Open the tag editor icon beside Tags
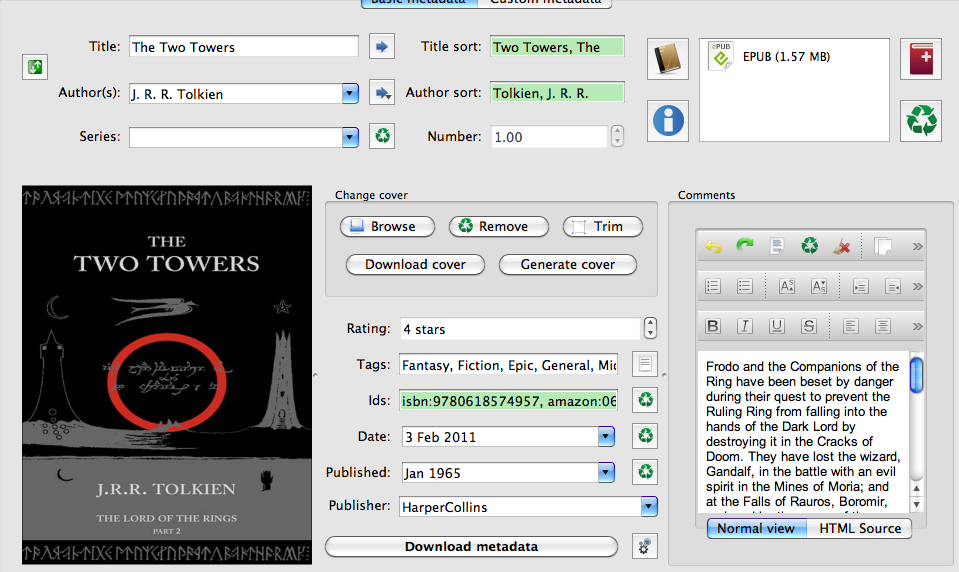This screenshot has height=572, width=959. pyautogui.click(x=645, y=364)
